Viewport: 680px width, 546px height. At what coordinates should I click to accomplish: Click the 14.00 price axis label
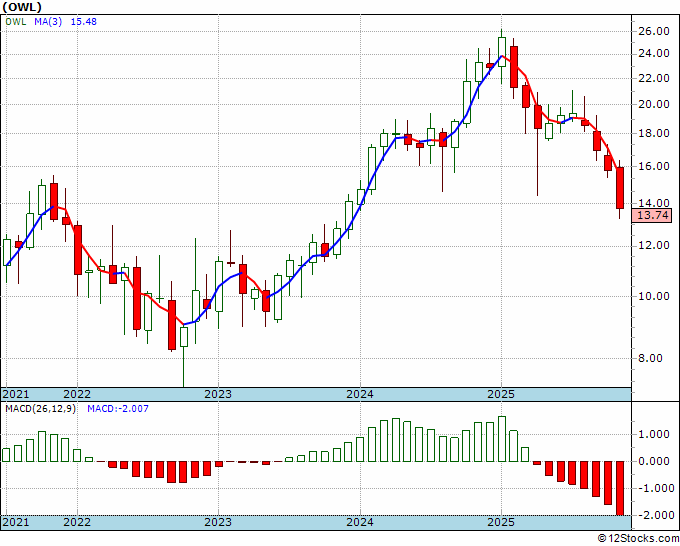pyautogui.click(x=653, y=203)
